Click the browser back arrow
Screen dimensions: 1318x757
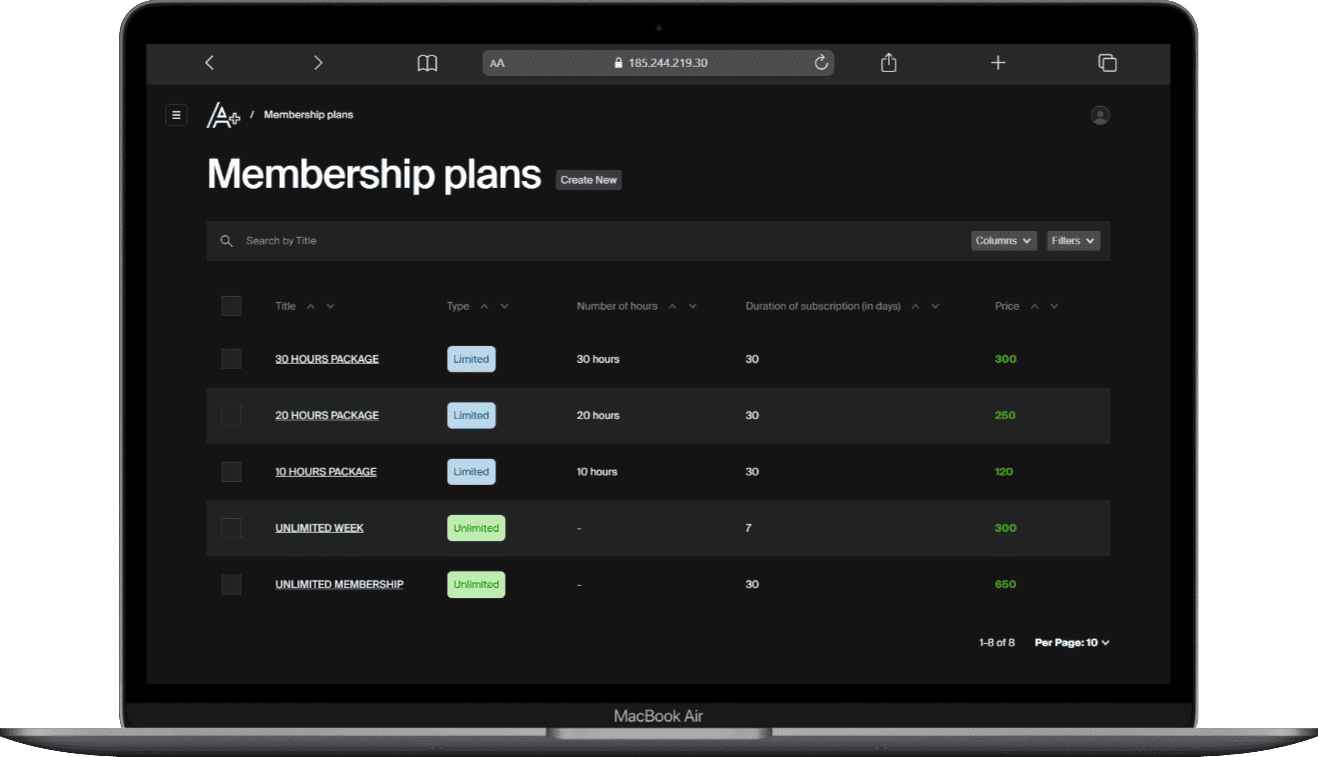[x=209, y=63]
